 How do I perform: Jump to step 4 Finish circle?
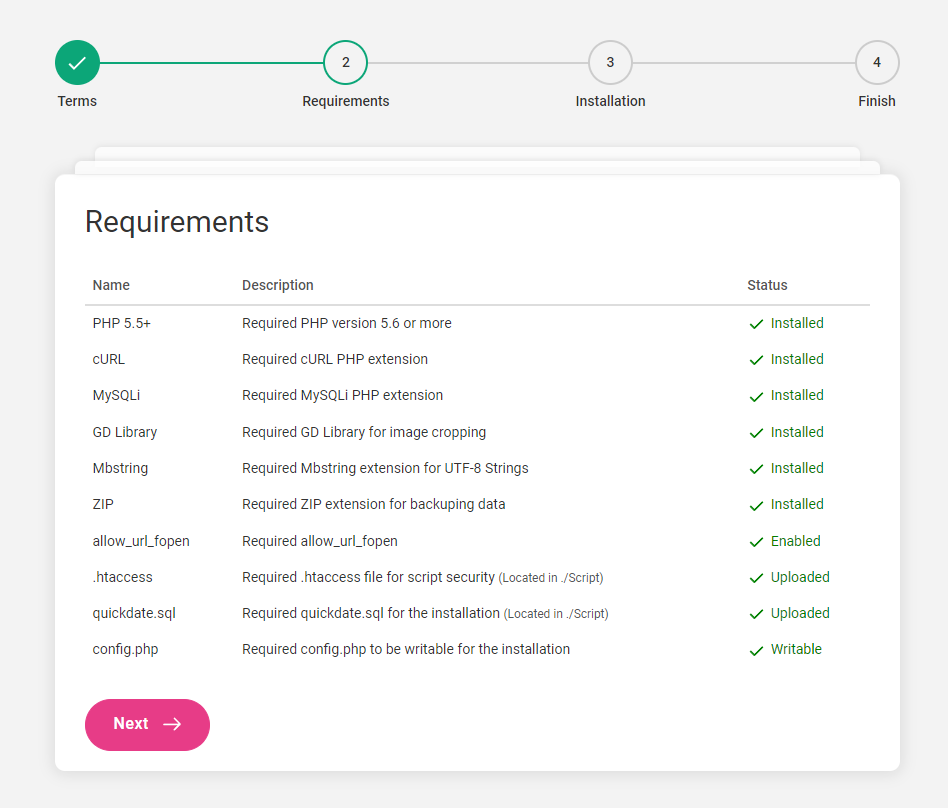tap(877, 63)
